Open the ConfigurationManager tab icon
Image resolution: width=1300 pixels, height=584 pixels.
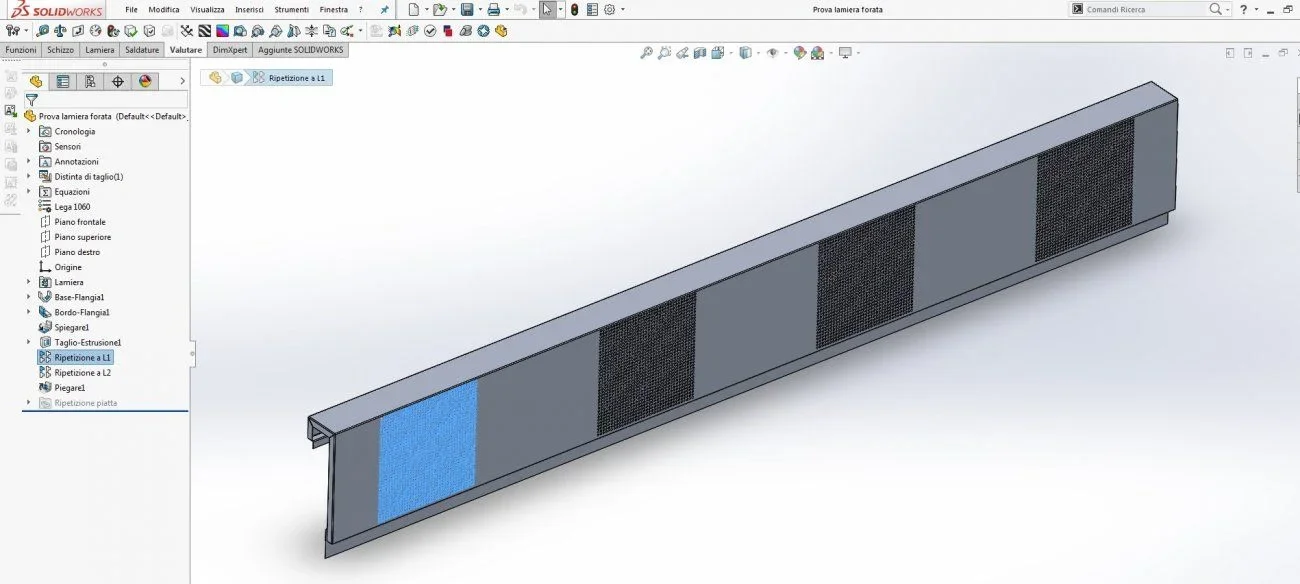coord(90,81)
